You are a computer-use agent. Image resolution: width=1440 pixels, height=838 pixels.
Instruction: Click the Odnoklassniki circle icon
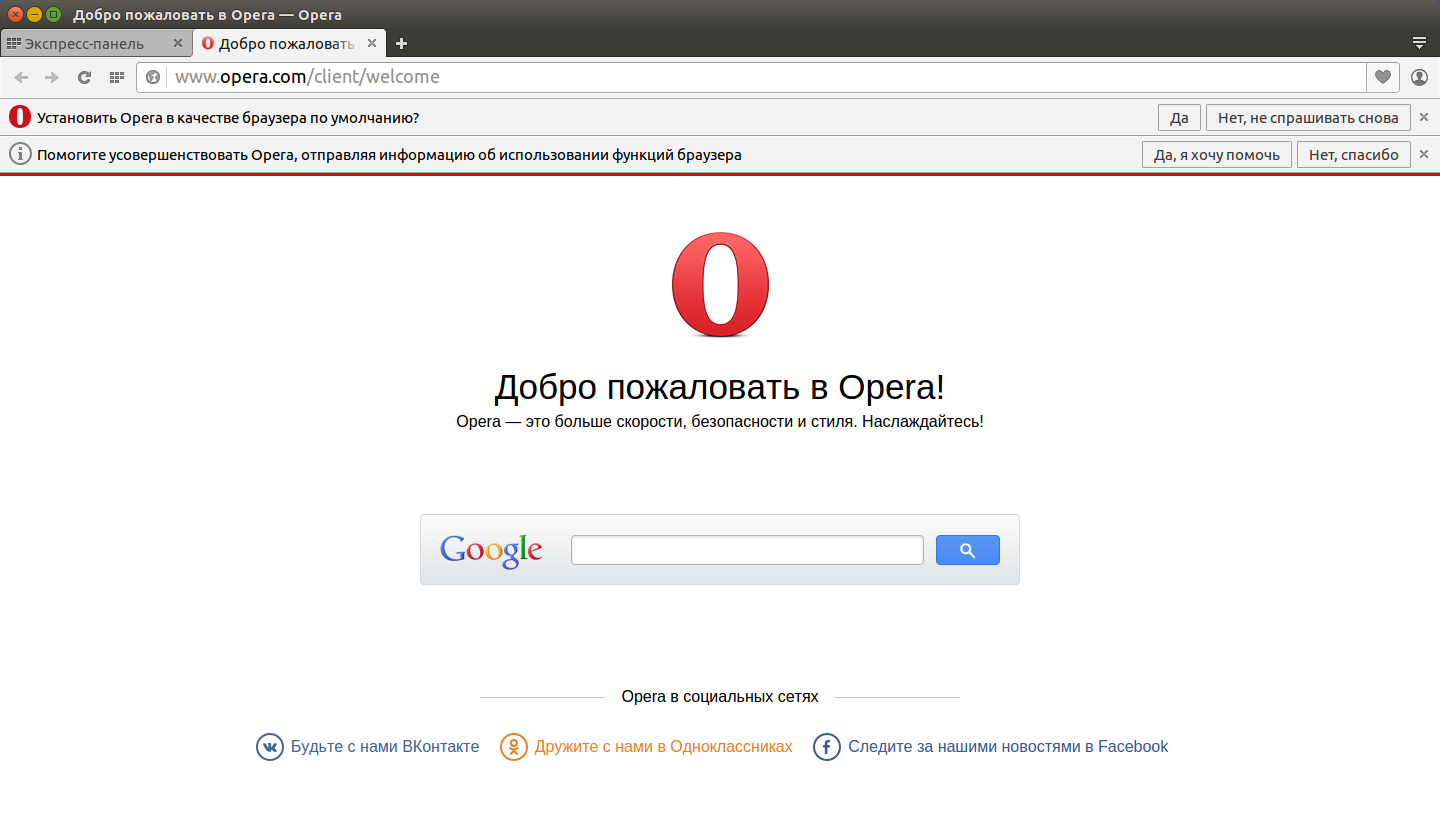click(x=514, y=746)
